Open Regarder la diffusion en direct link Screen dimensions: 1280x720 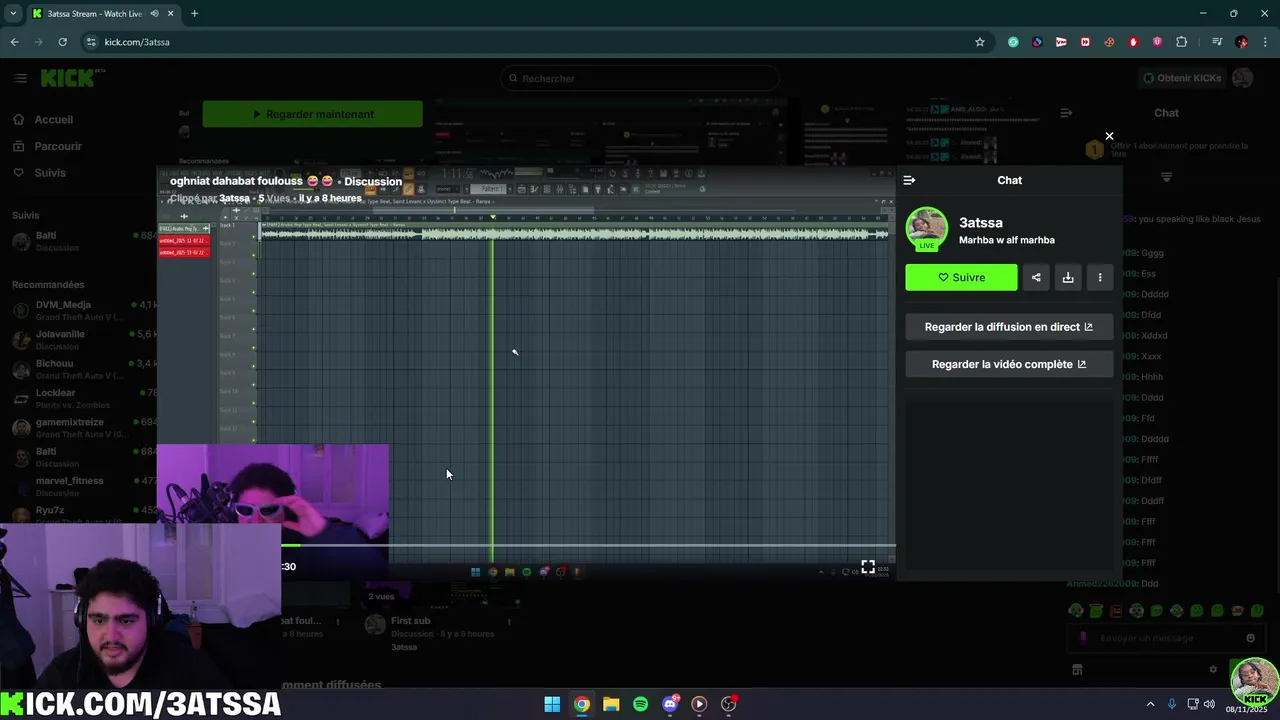pyautogui.click(x=1009, y=327)
